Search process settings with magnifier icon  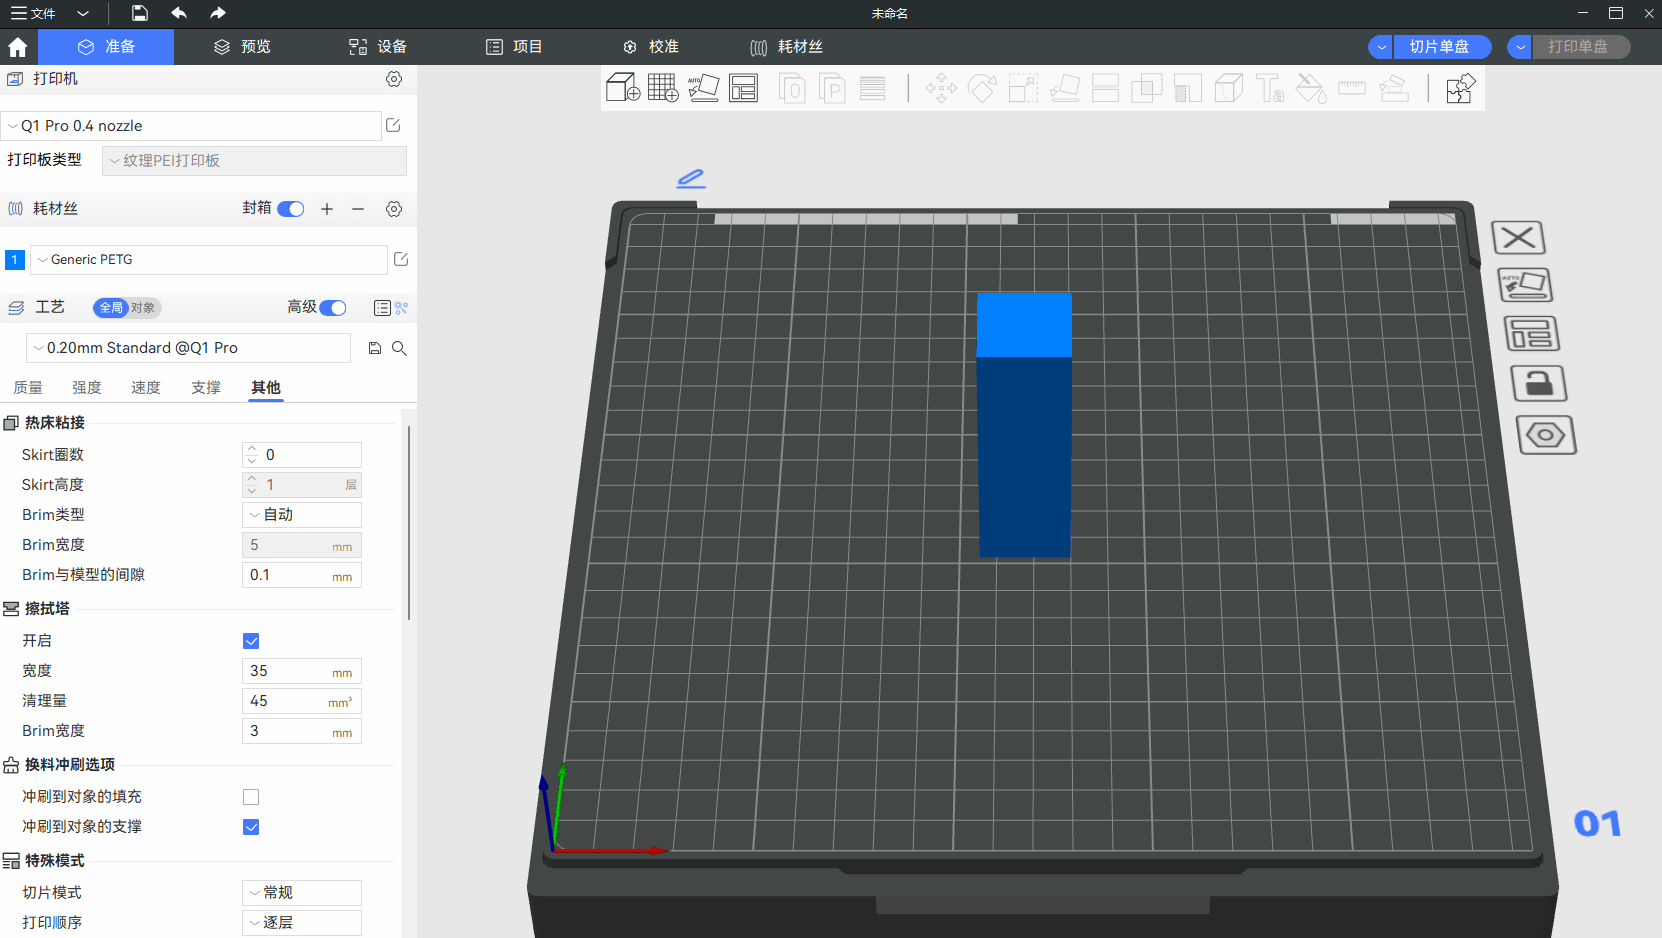pyautogui.click(x=399, y=348)
